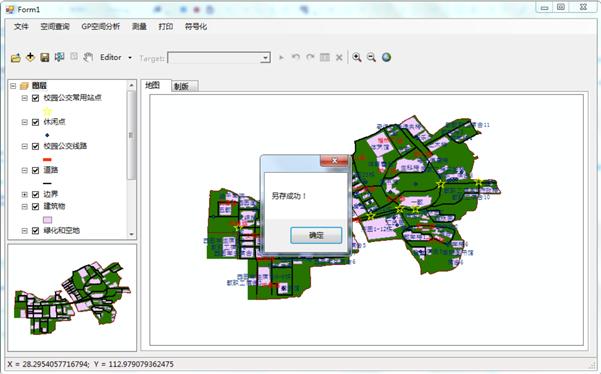601x374 pixels.
Task: Open the Target combo box dropdown
Action: click(x=265, y=58)
